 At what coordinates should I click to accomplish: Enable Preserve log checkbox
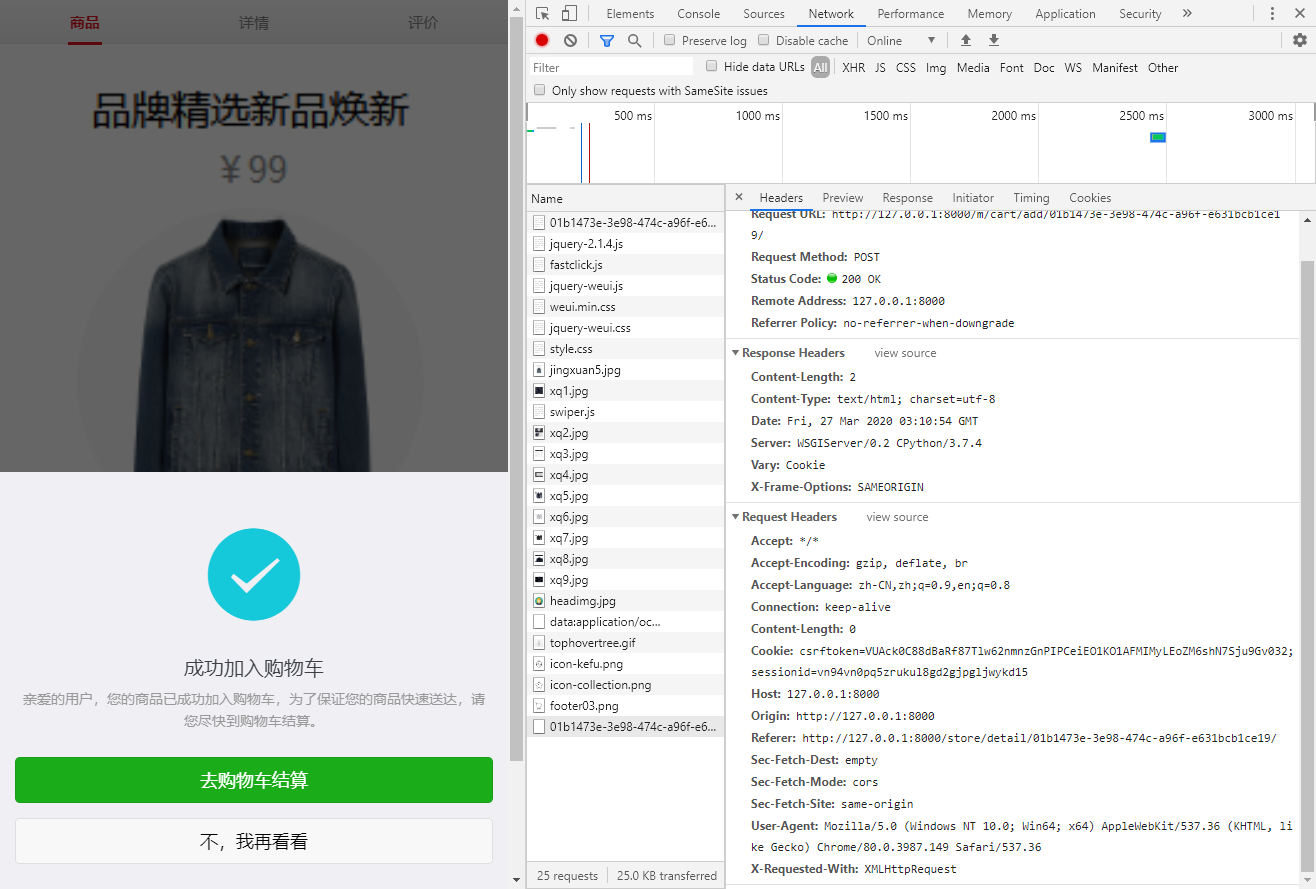click(670, 40)
